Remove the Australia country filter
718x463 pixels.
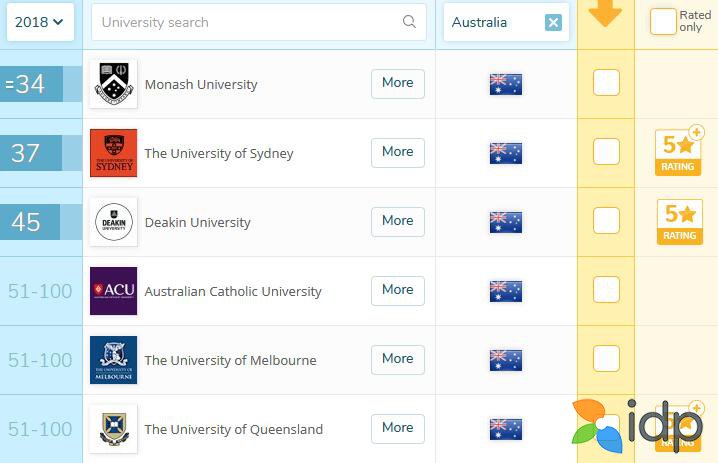(553, 22)
